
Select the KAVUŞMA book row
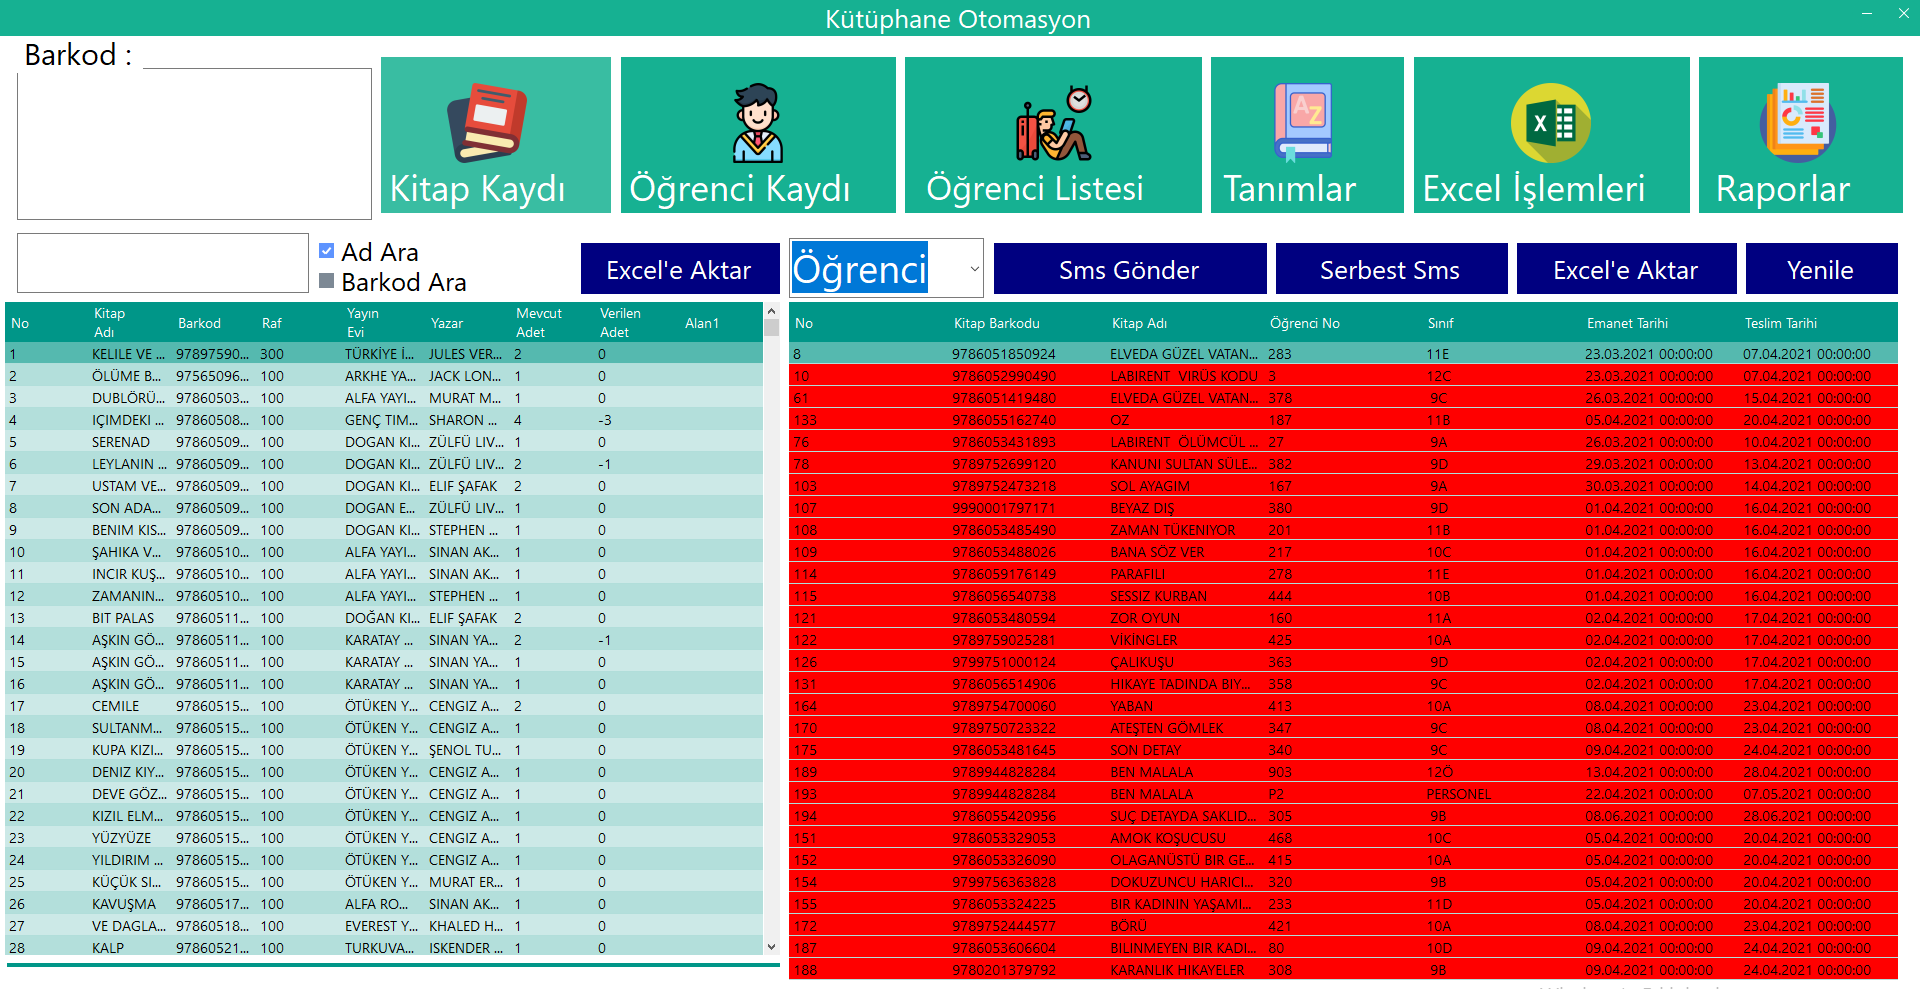click(x=384, y=904)
